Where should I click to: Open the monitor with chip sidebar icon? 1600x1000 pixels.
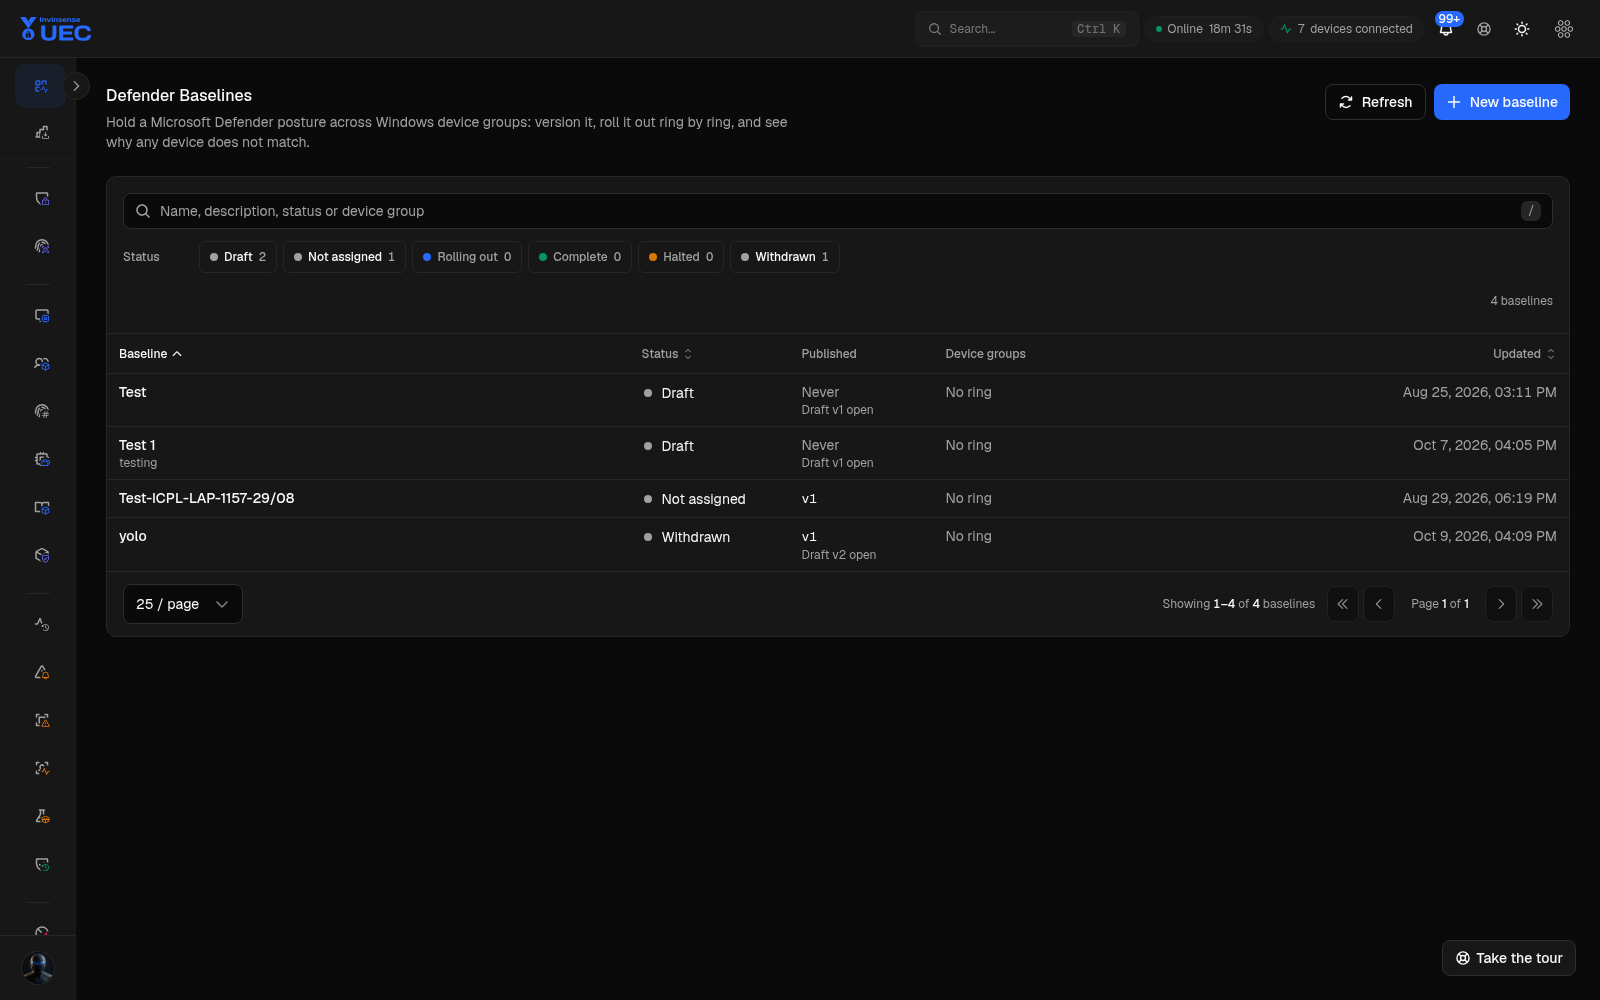click(x=42, y=316)
